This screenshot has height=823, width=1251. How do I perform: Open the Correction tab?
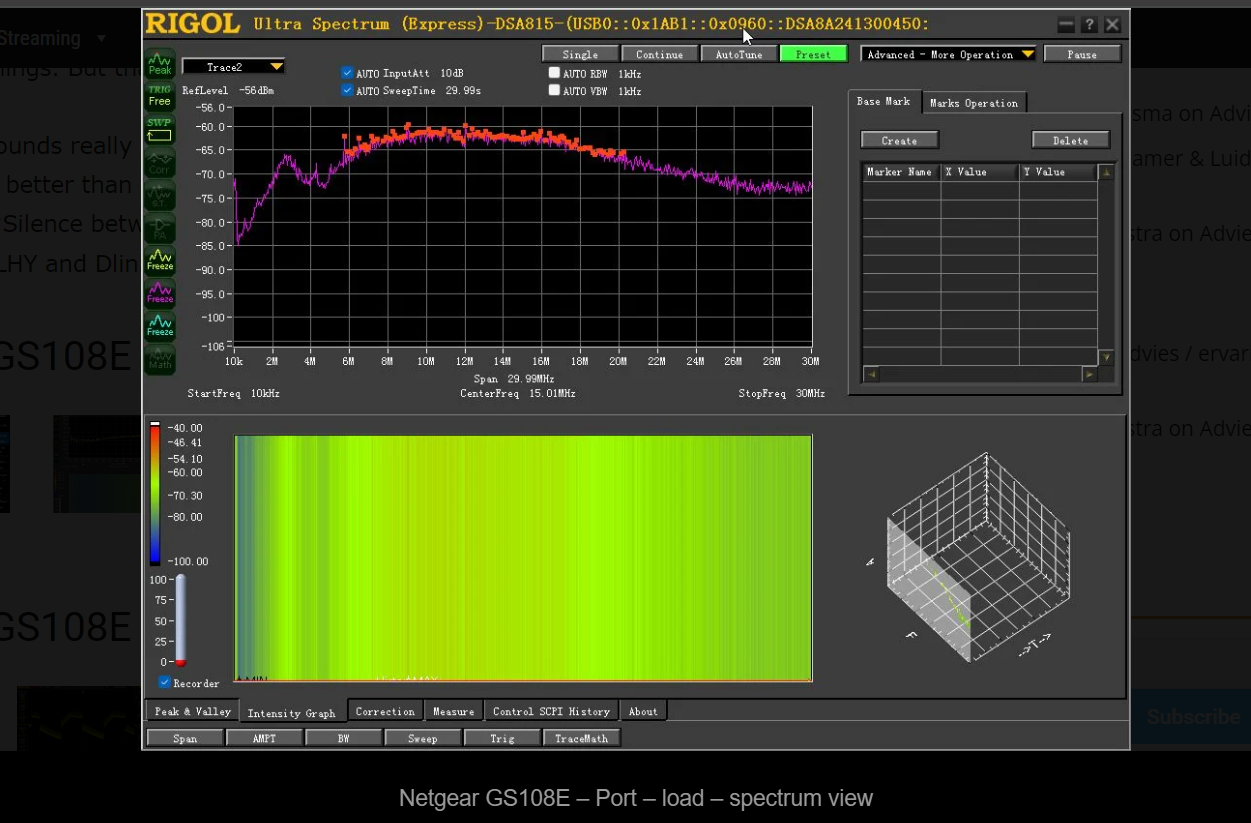385,712
